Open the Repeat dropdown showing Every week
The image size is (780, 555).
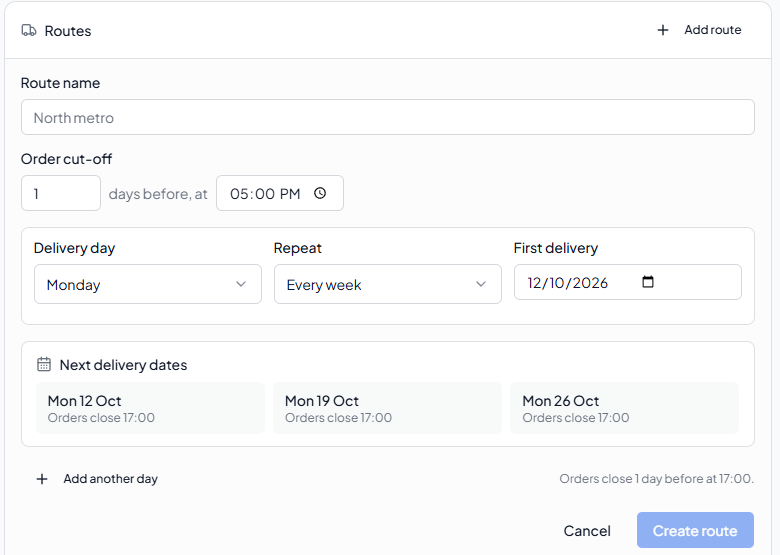pyautogui.click(x=388, y=284)
